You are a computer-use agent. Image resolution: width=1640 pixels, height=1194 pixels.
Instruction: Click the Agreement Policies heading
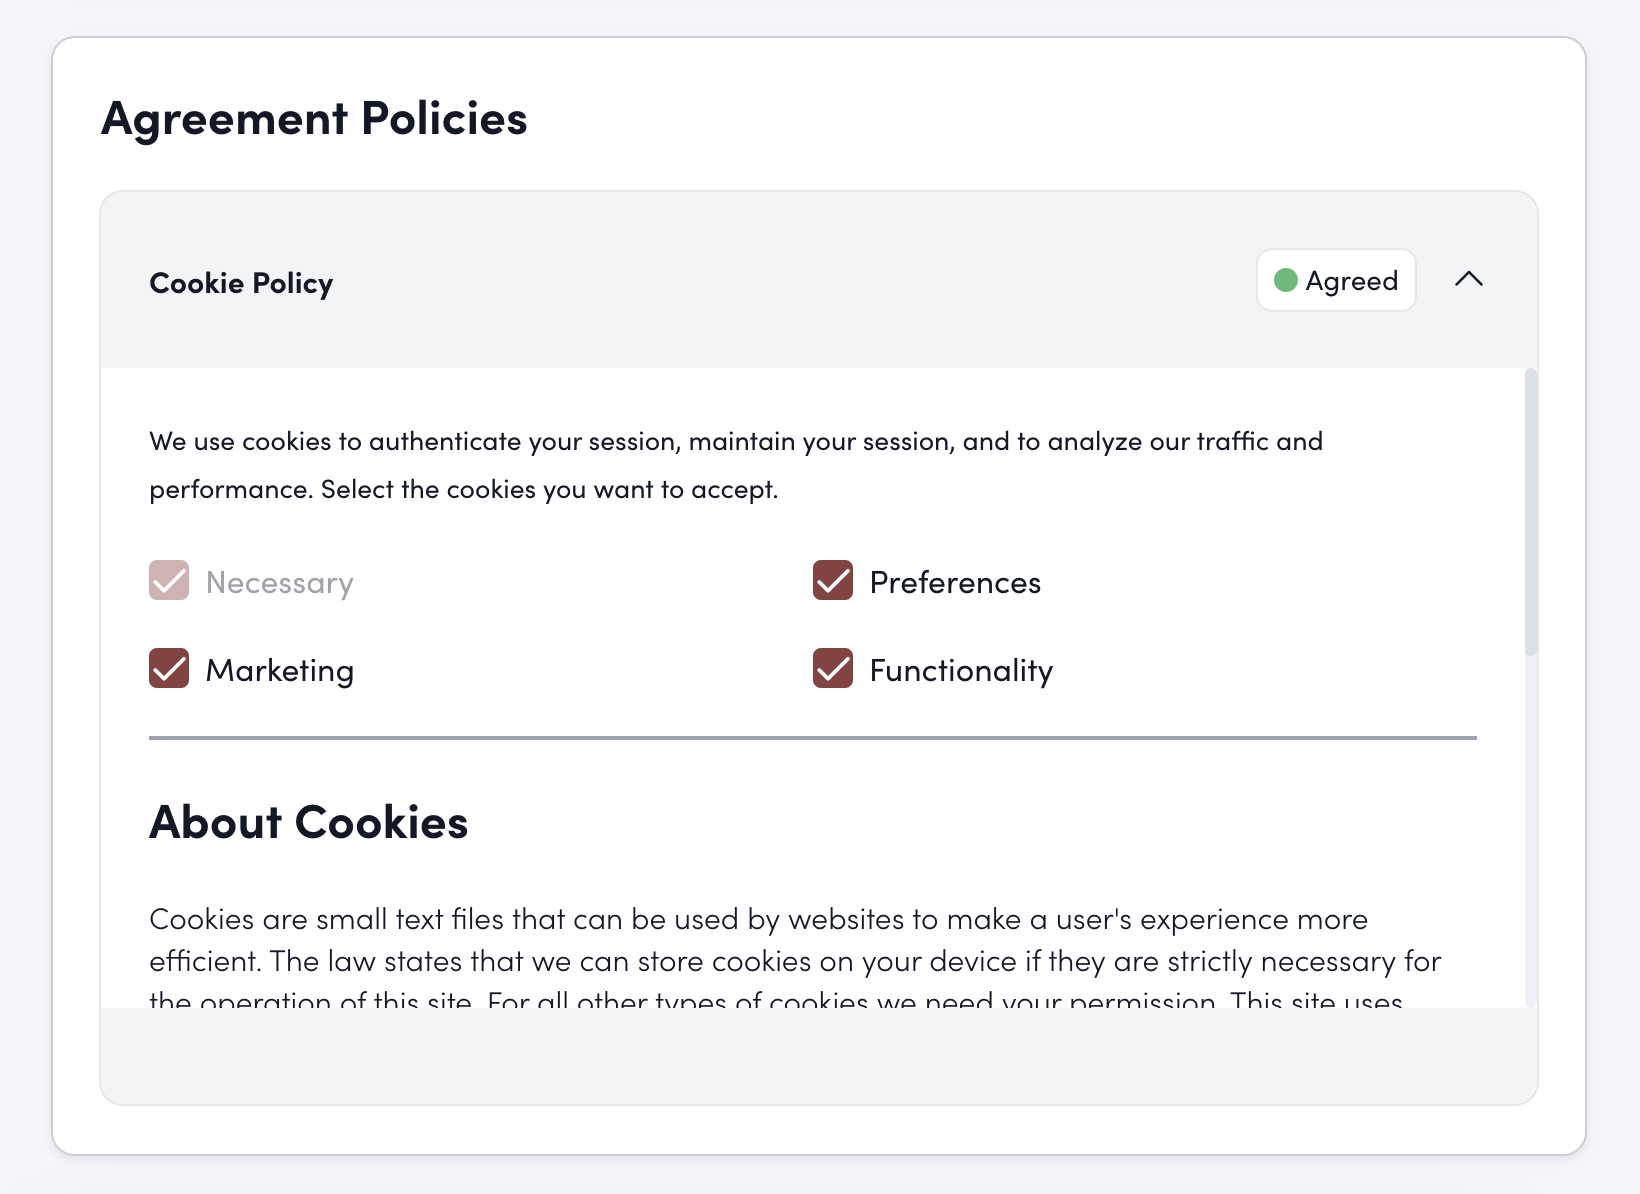[x=314, y=119]
